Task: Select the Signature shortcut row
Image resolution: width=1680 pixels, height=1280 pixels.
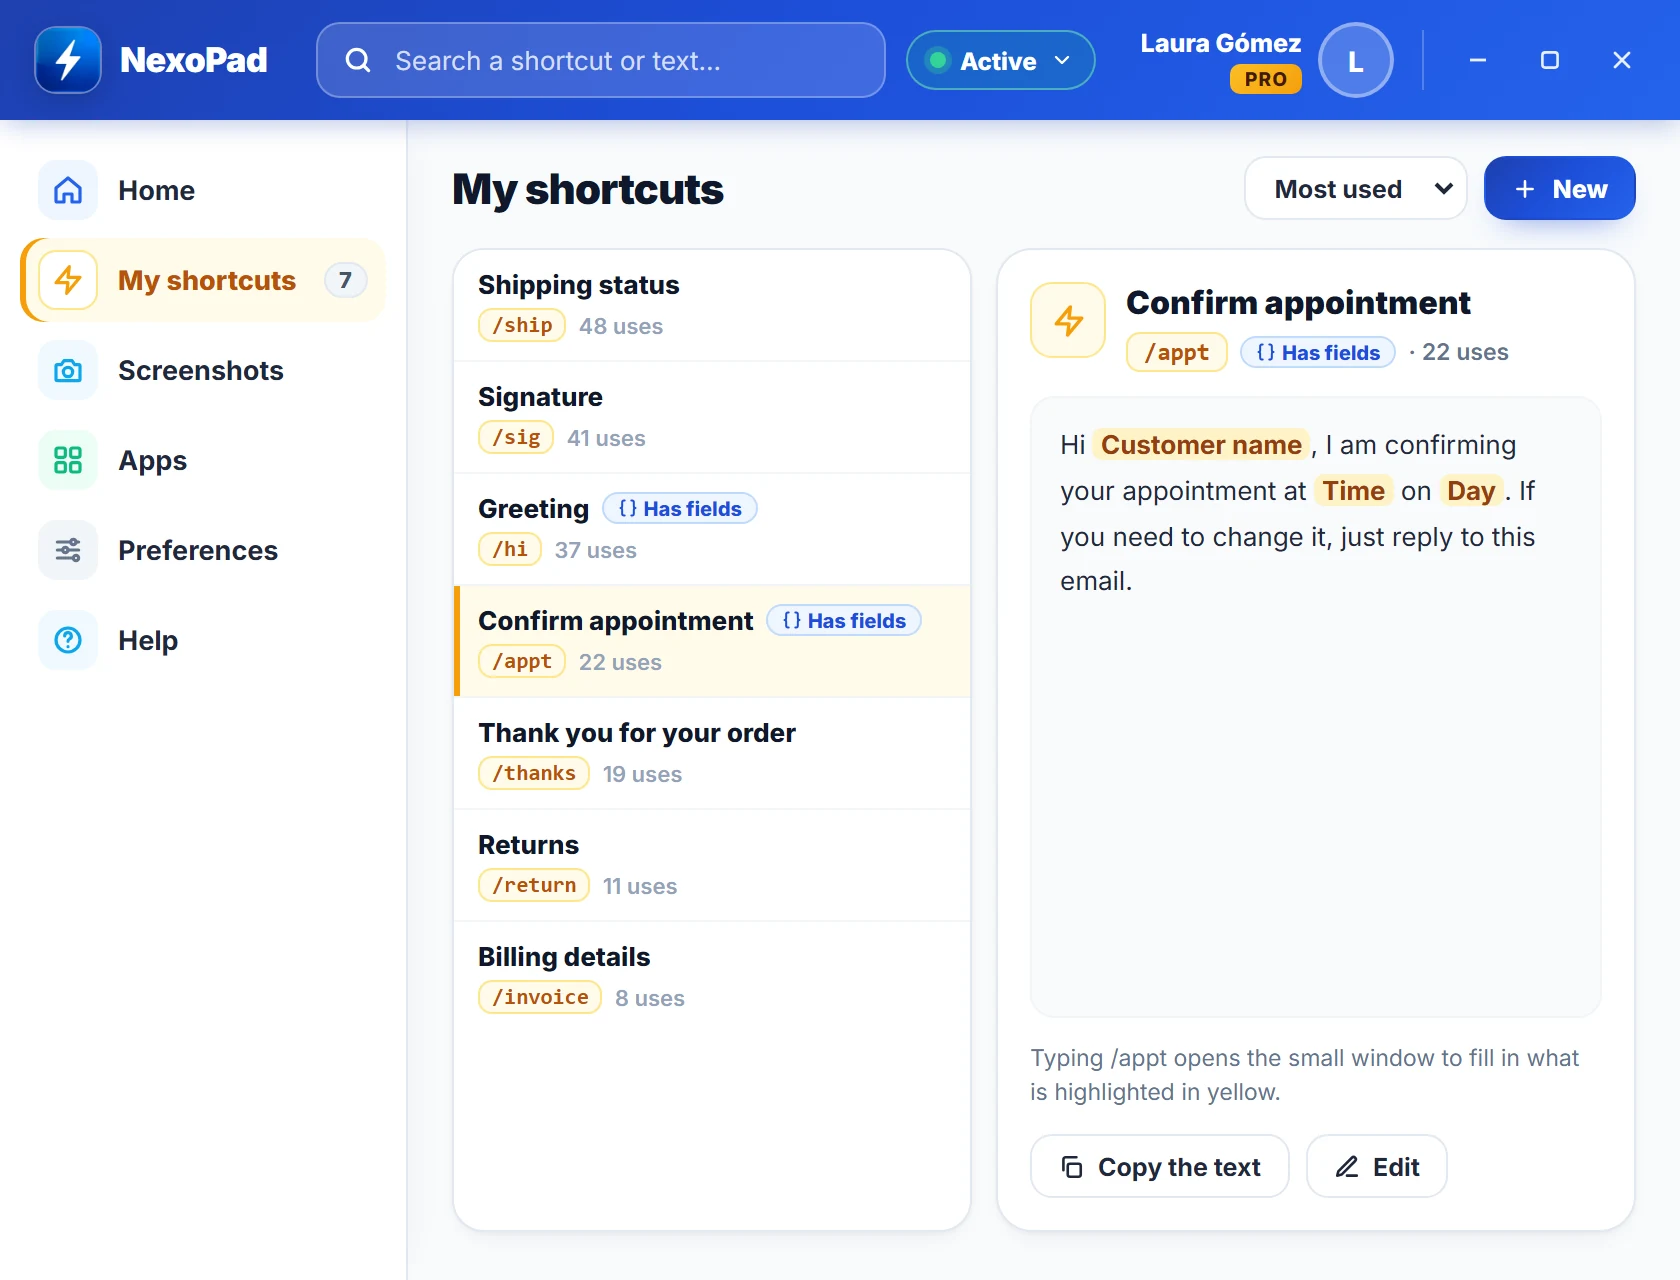Action: tap(712, 417)
